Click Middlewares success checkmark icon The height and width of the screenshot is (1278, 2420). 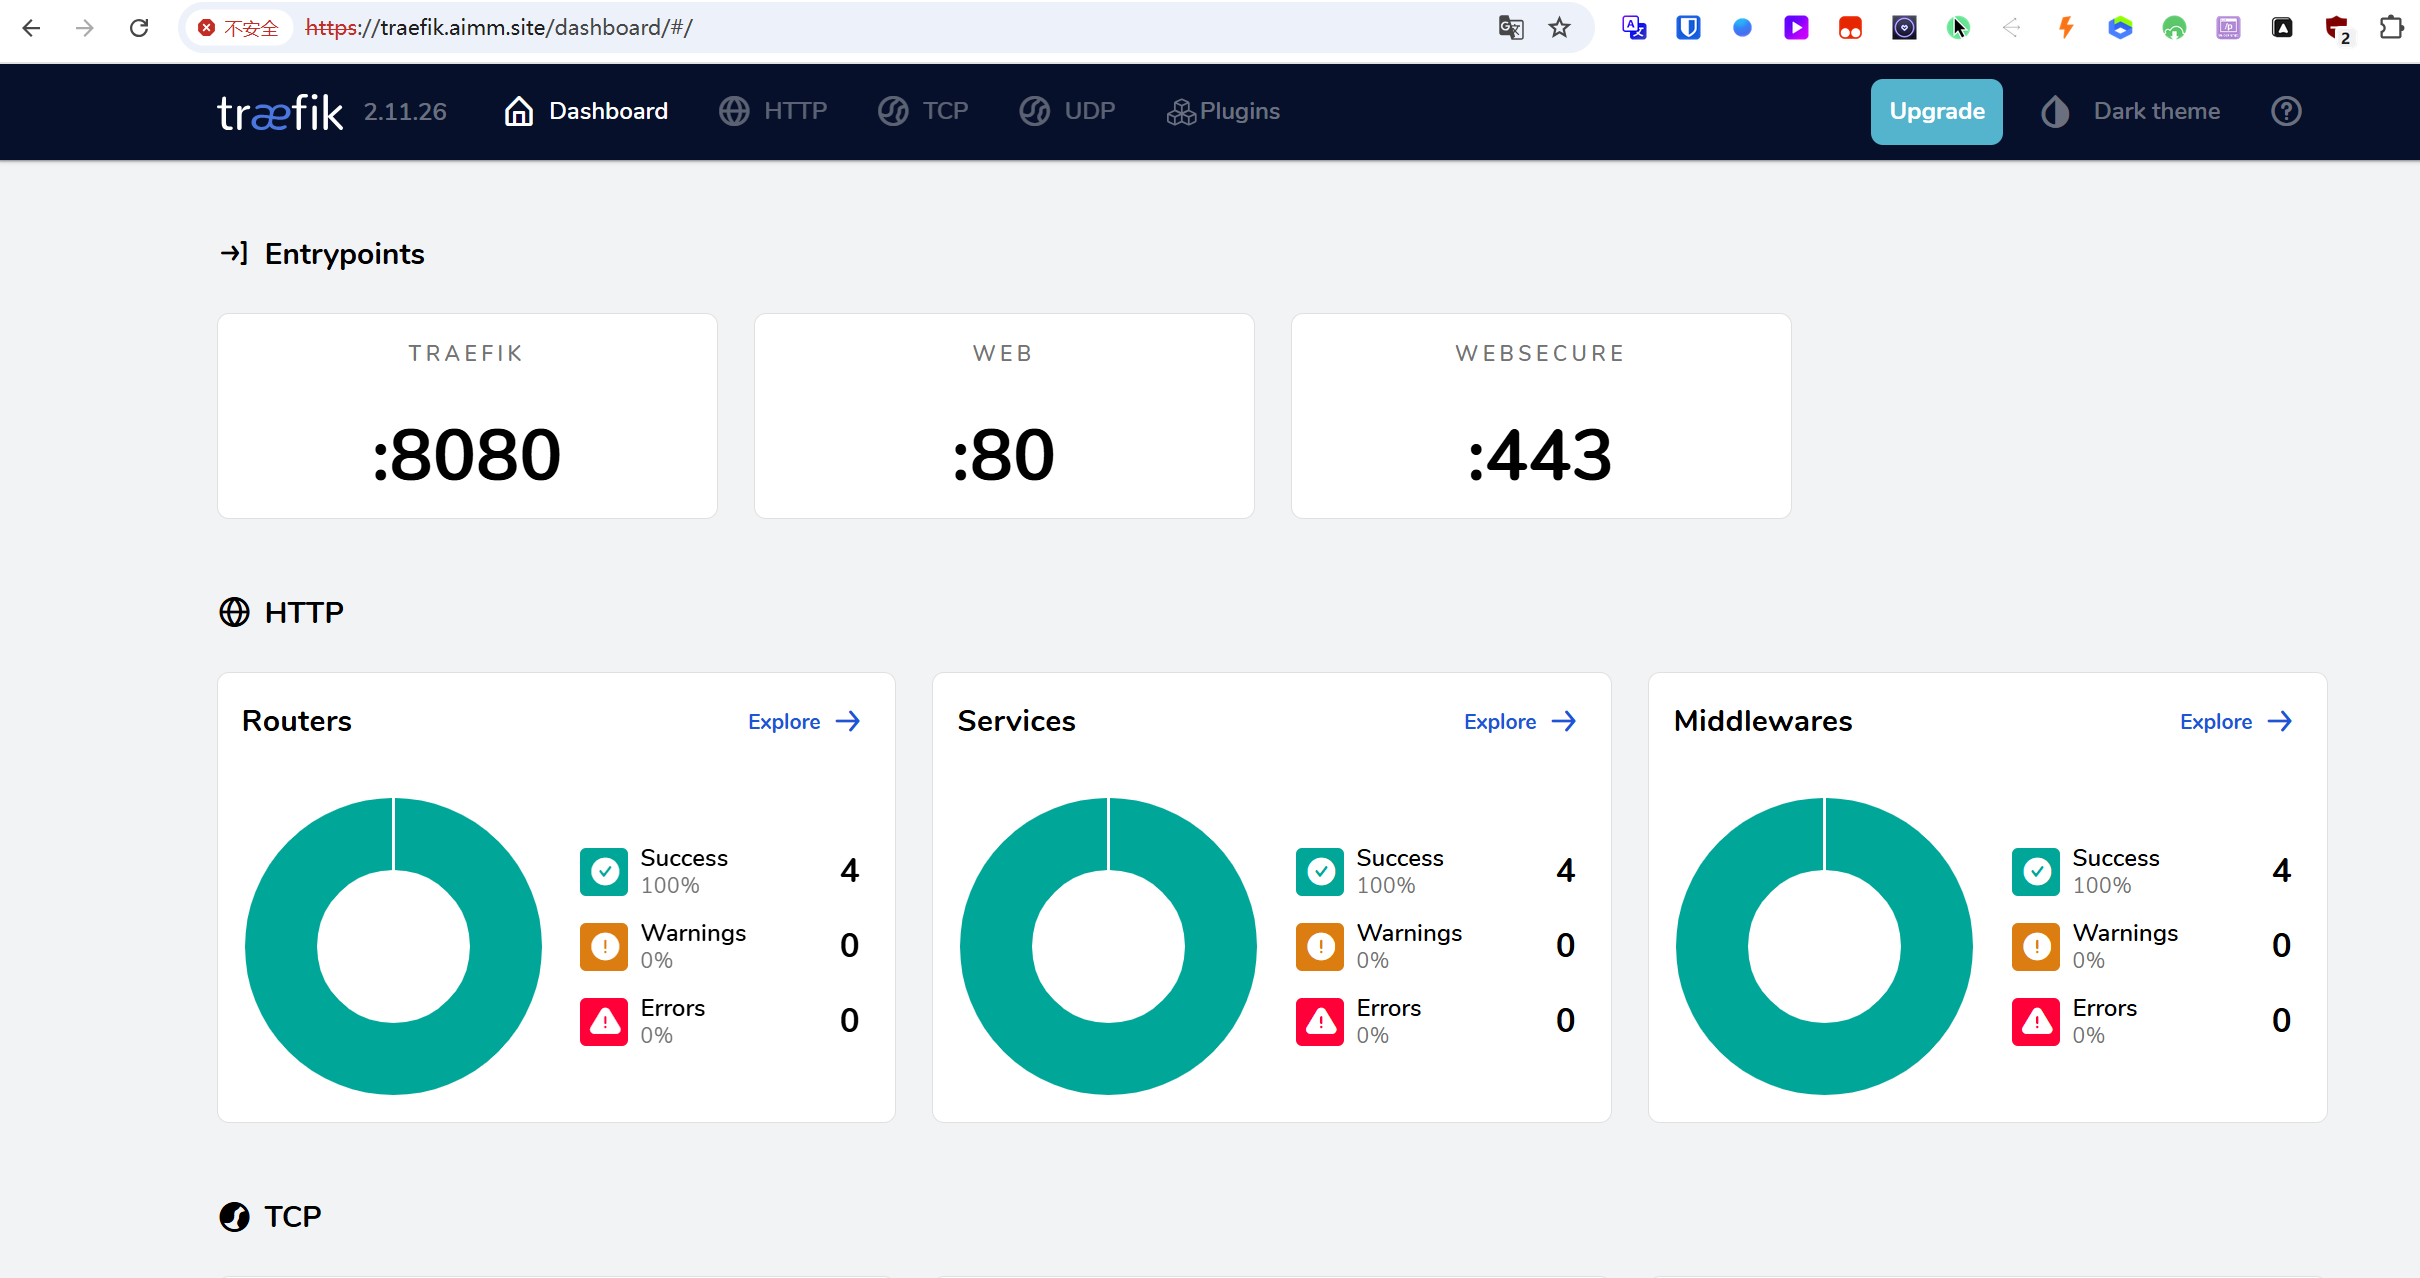(x=2036, y=872)
